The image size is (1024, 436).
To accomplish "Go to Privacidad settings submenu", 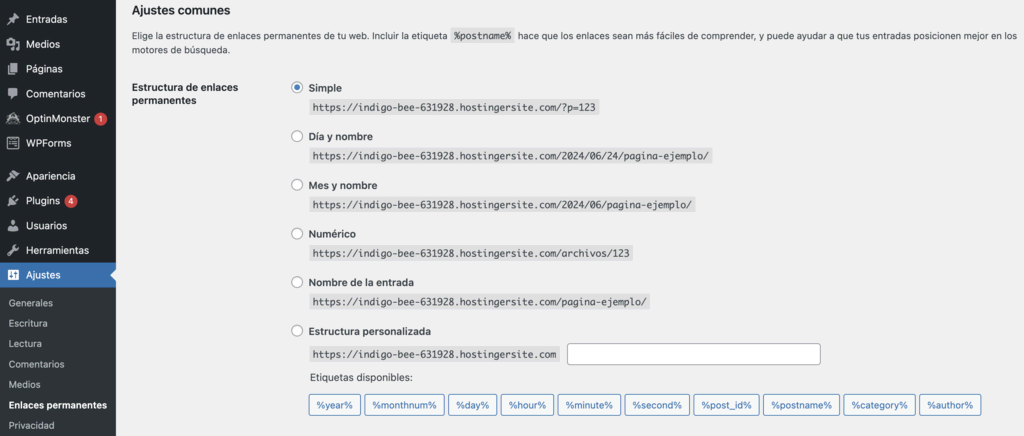I will (x=29, y=425).
